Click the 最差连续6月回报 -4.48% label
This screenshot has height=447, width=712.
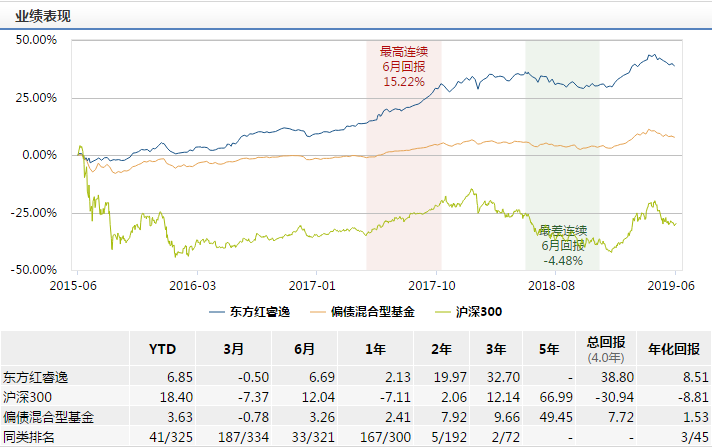click(563, 245)
